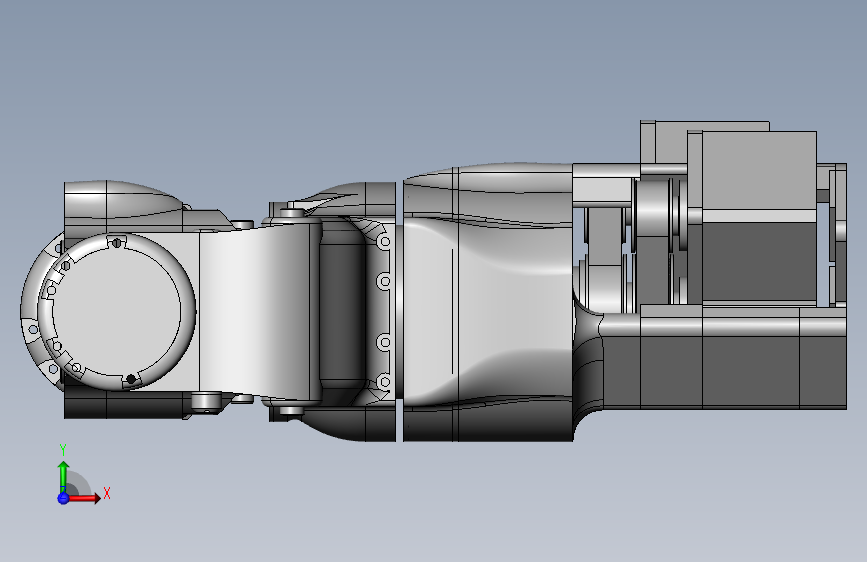Select the large round end cover on the arm's left
Screen dimensions: 867x562
pyautogui.click(x=117, y=311)
